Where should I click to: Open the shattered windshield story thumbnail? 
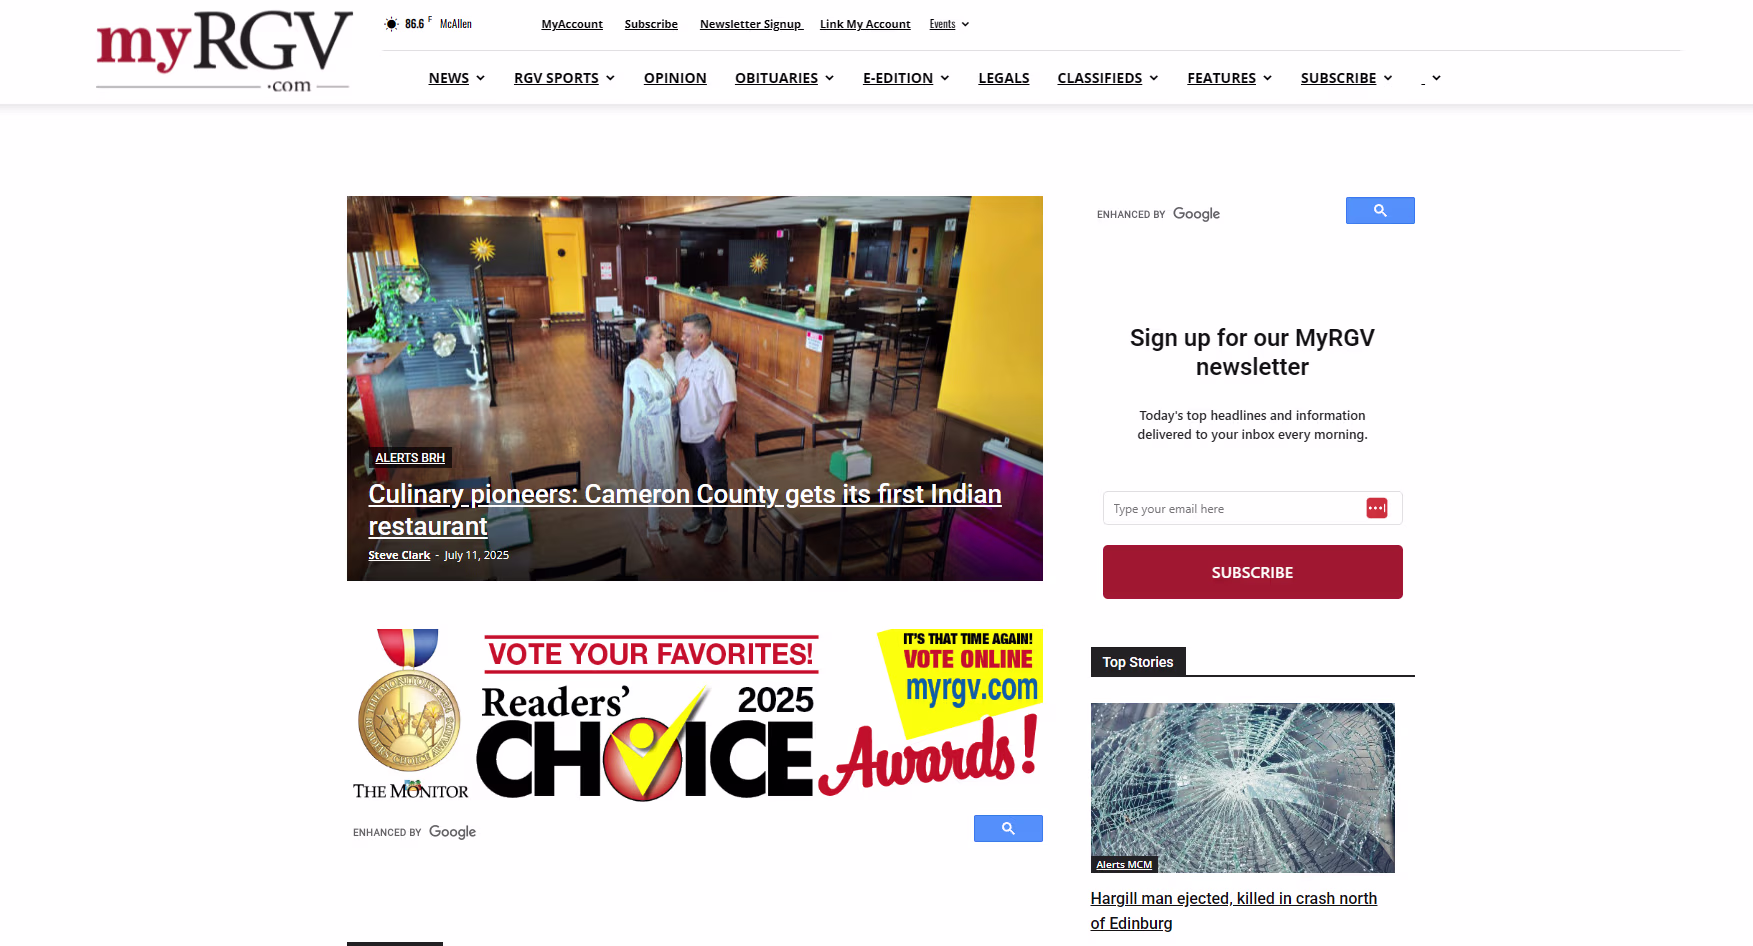point(1242,788)
